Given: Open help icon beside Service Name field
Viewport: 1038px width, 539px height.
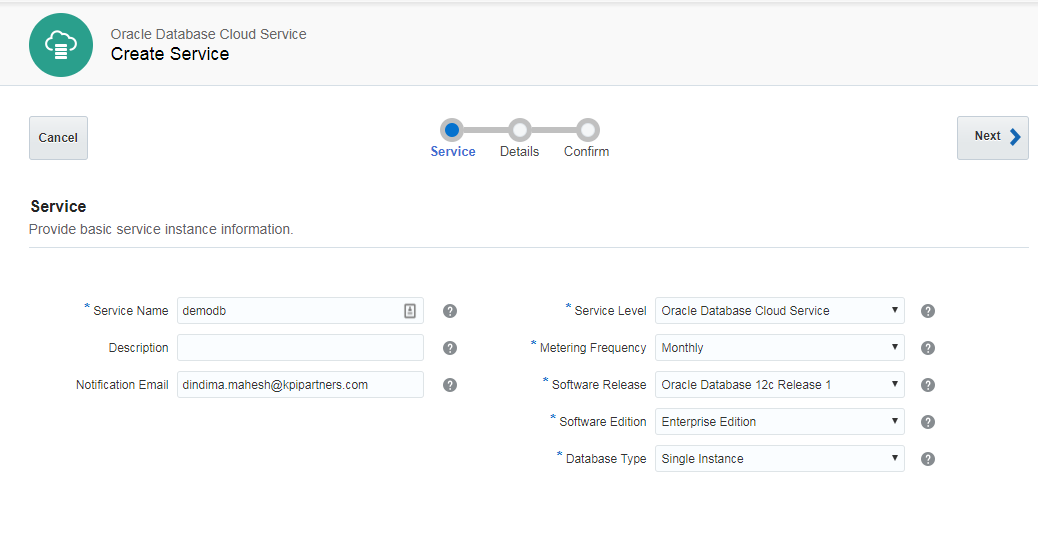Looking at the screenshot, I should [450, 311].
